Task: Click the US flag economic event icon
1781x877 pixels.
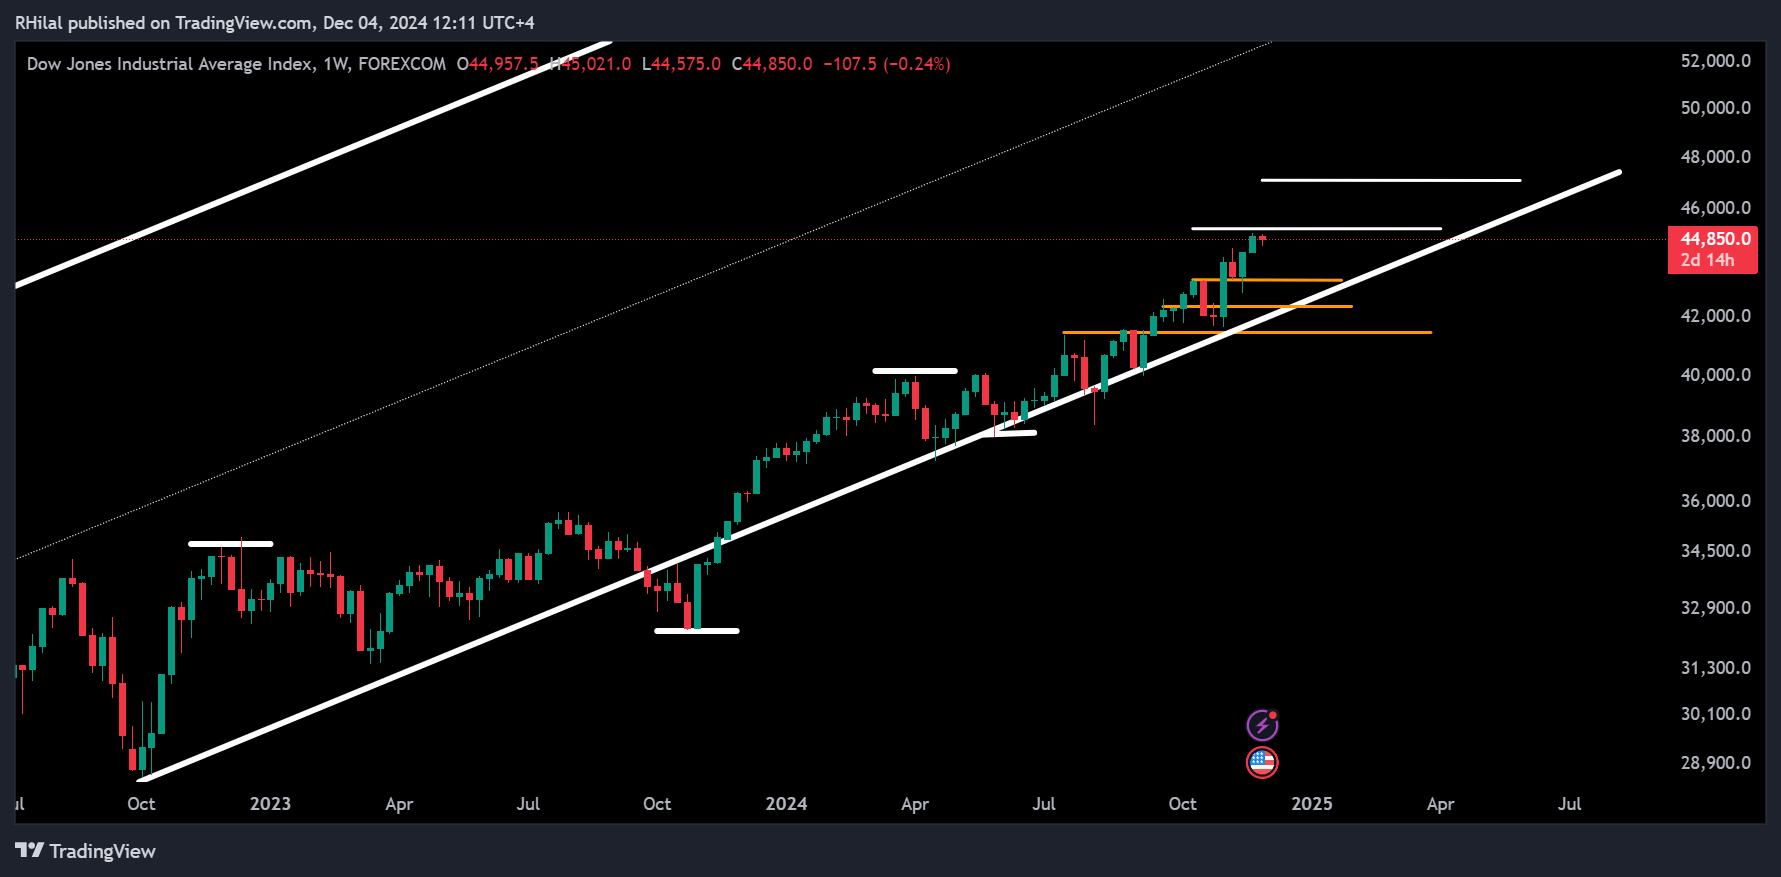Action: 1262,763
